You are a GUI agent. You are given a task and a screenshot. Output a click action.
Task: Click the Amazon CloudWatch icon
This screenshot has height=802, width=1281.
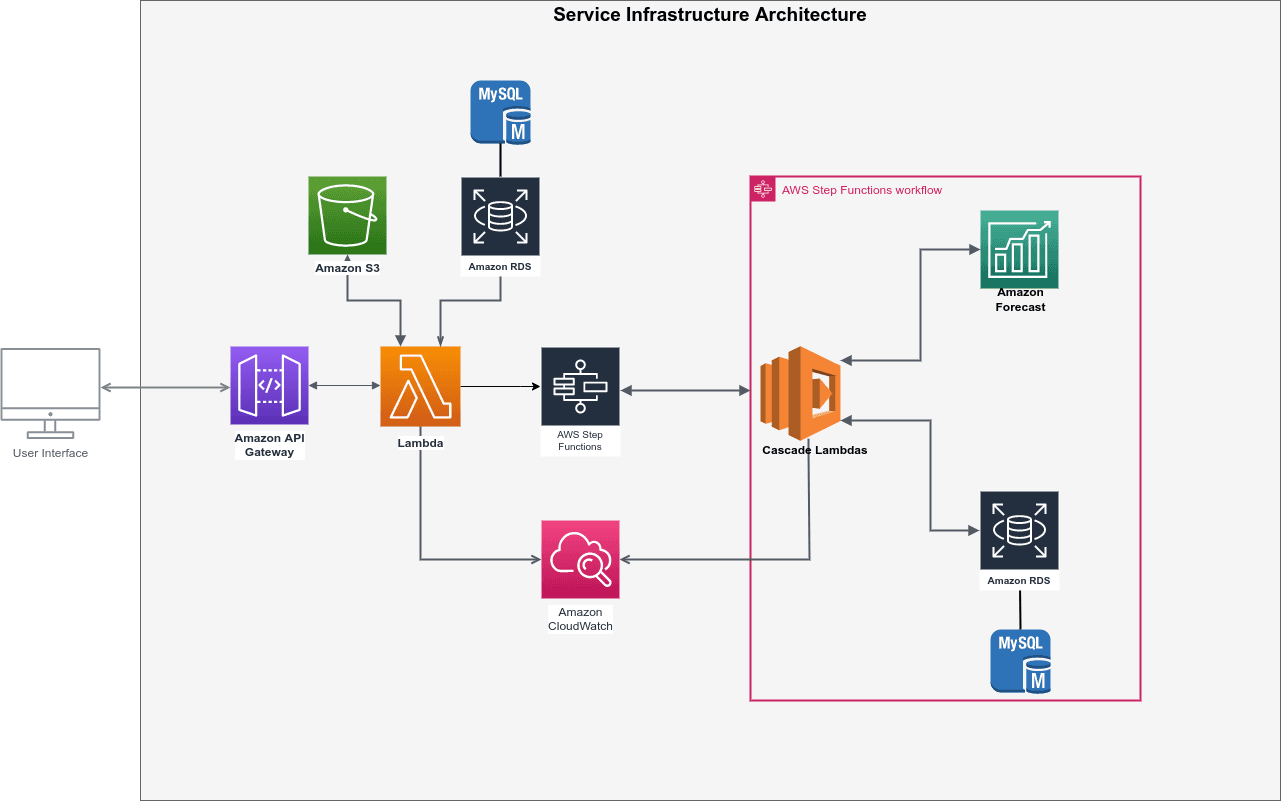point(580,559)
